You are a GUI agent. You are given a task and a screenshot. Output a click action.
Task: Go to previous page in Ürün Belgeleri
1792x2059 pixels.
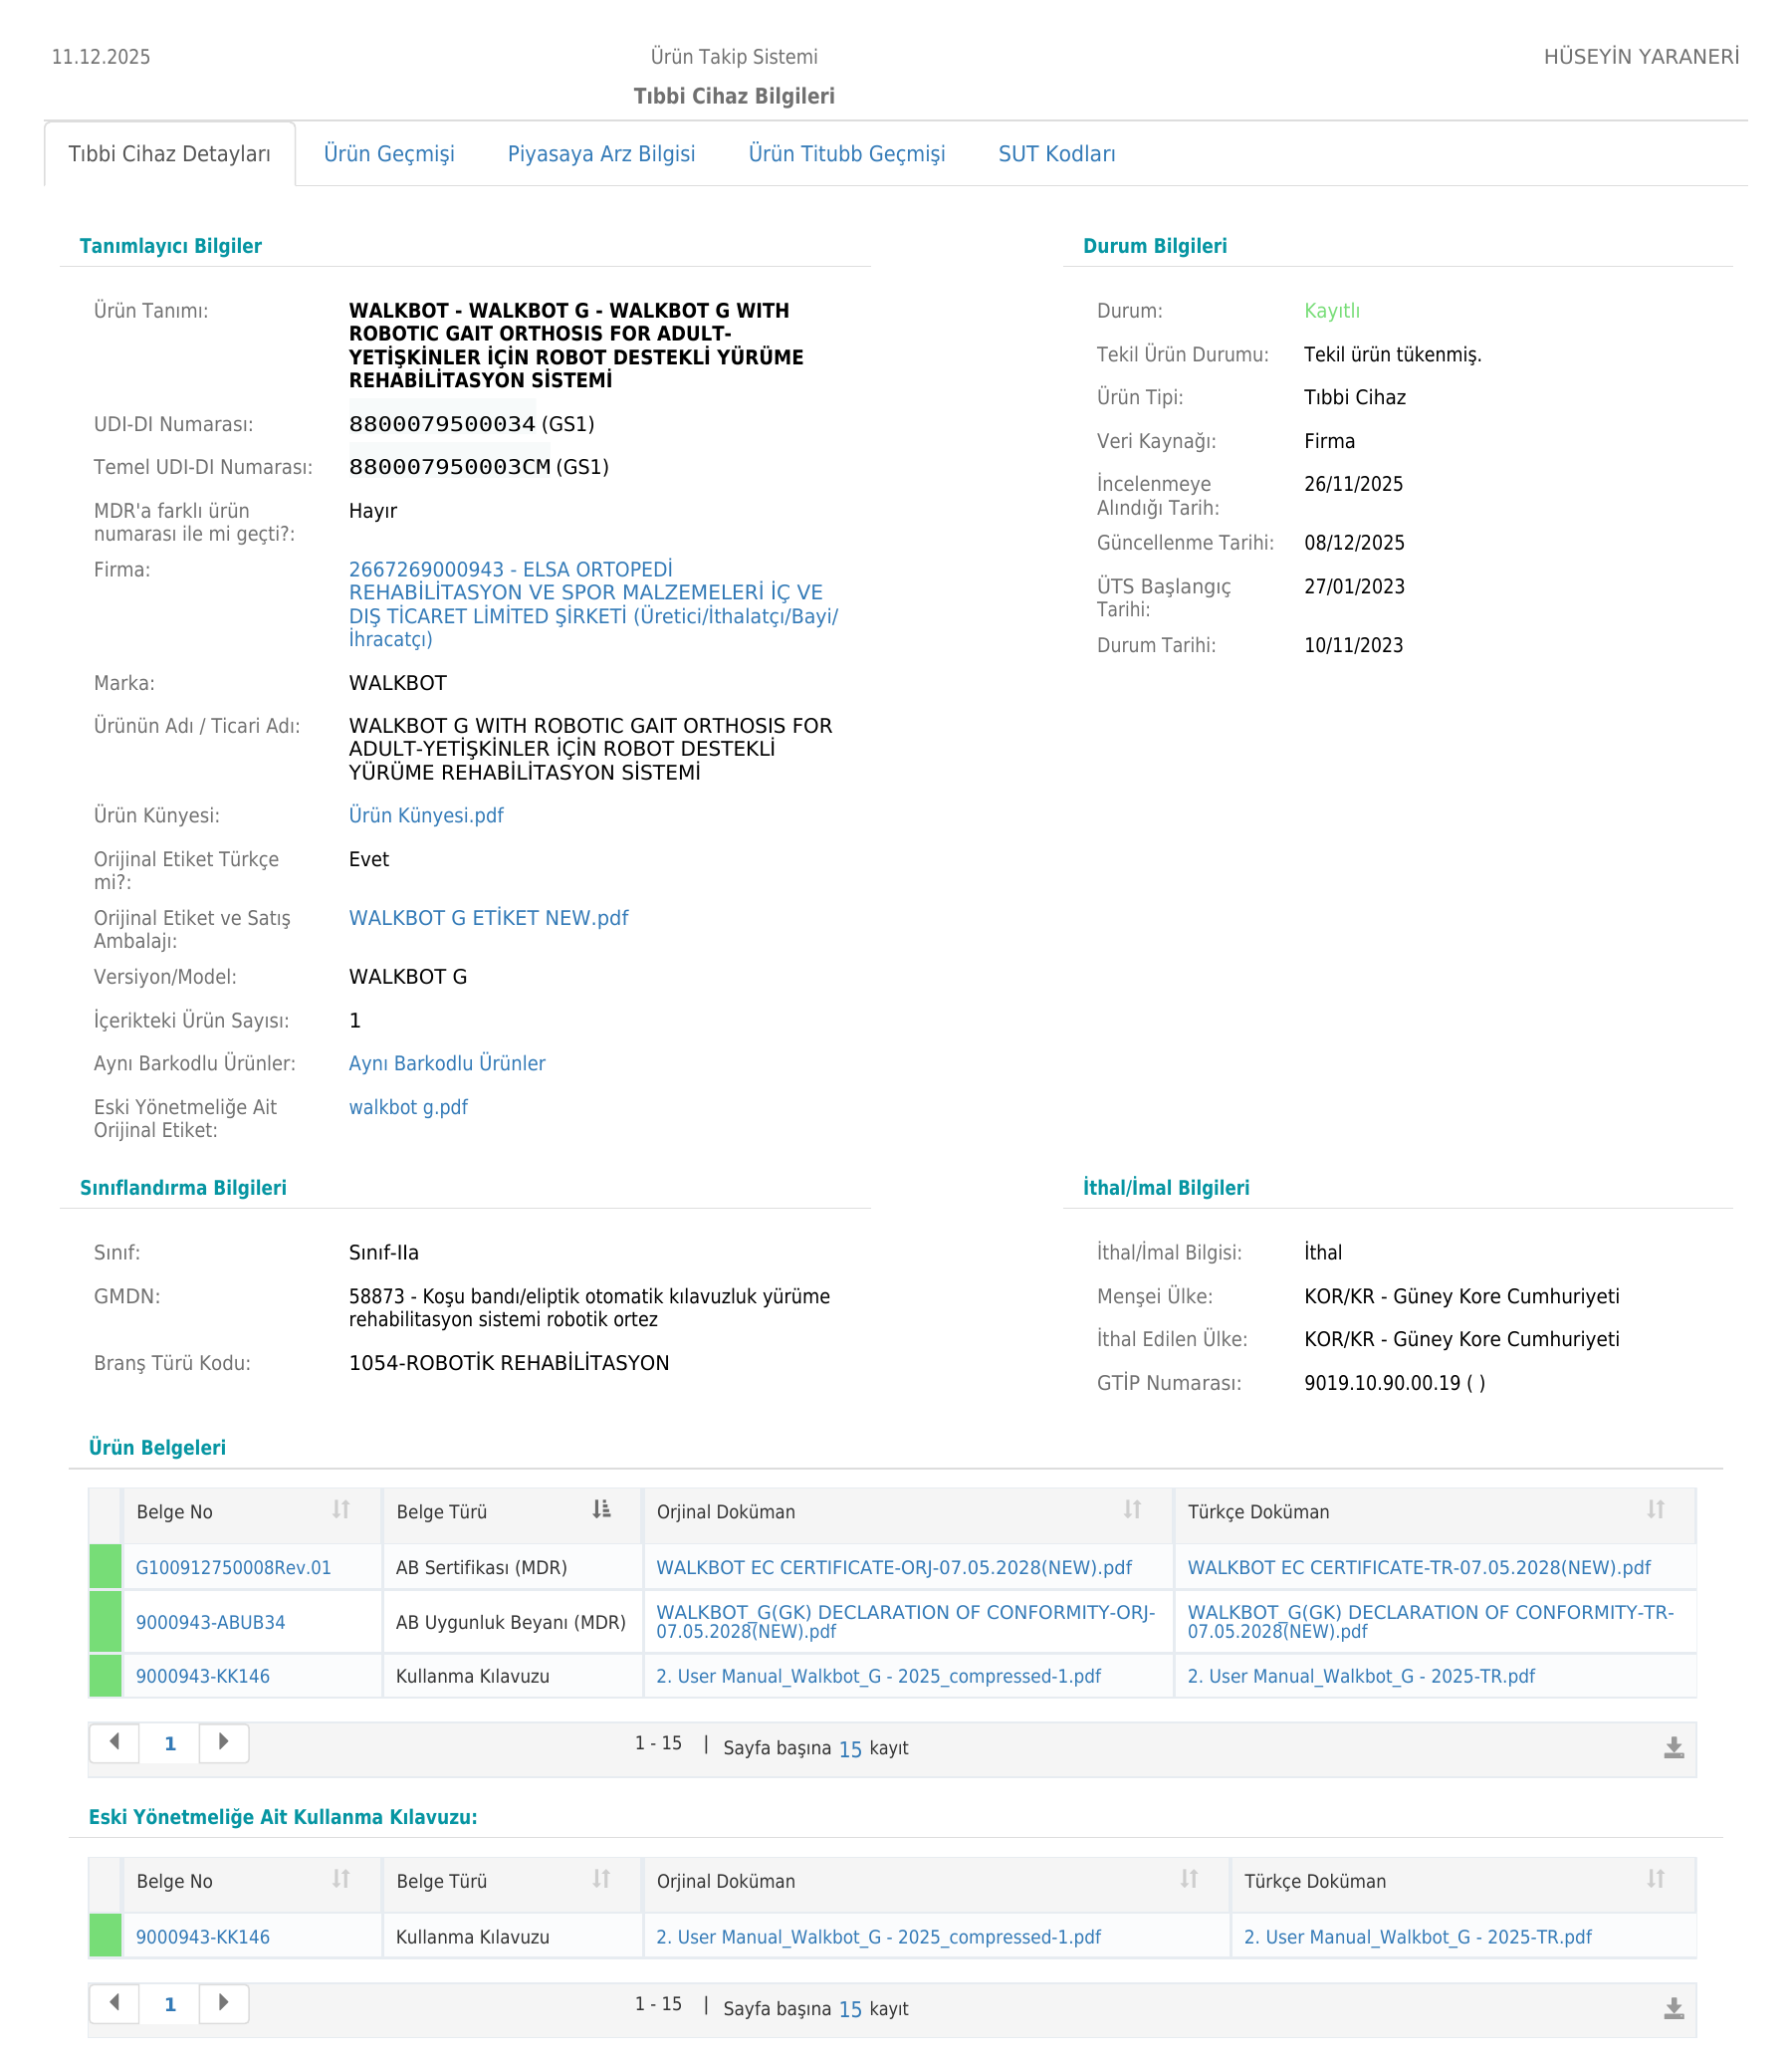pyautogui.click(x=115, y=1743)
